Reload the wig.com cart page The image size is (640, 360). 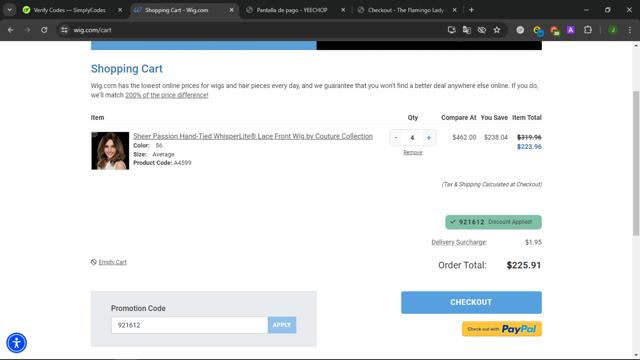[44, 30]
